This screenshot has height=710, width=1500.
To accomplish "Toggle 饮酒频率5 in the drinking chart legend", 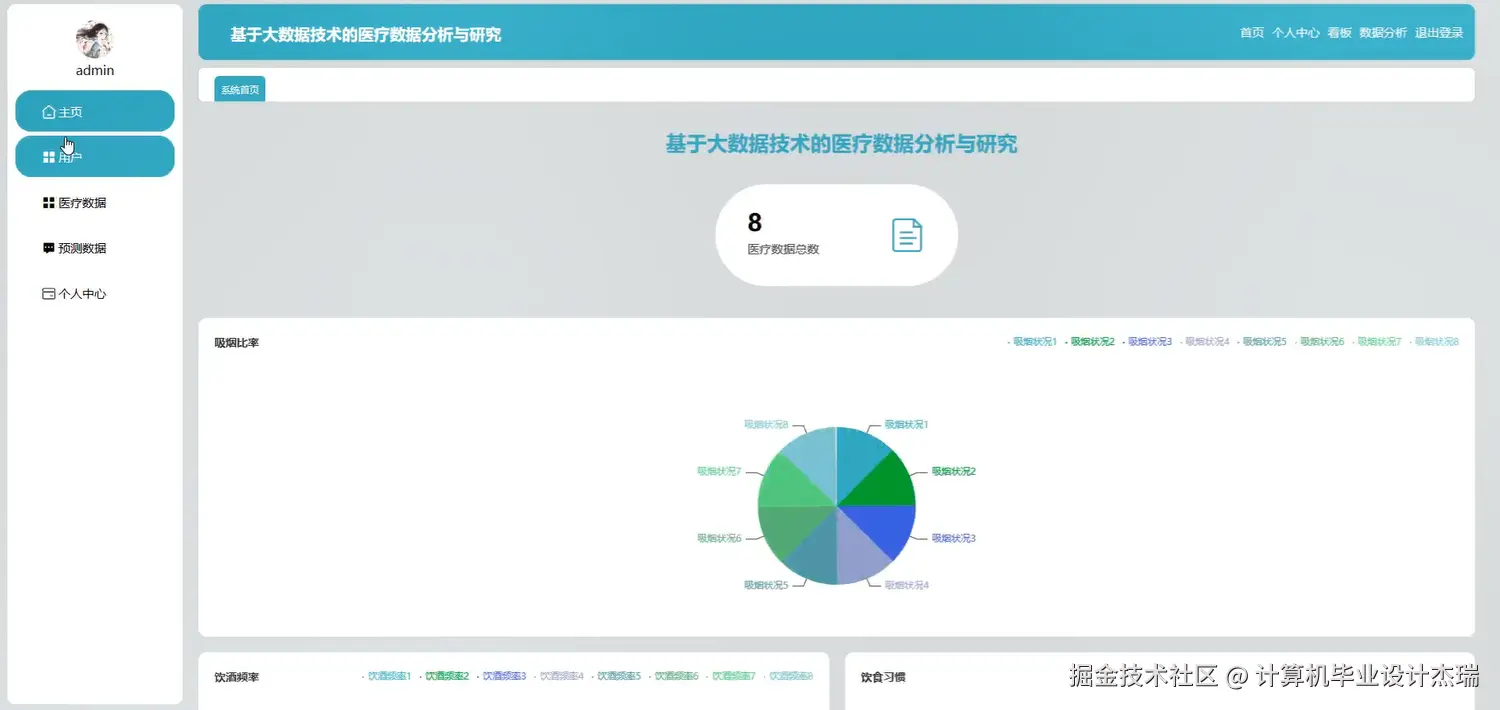I will [x=616, y=677].
